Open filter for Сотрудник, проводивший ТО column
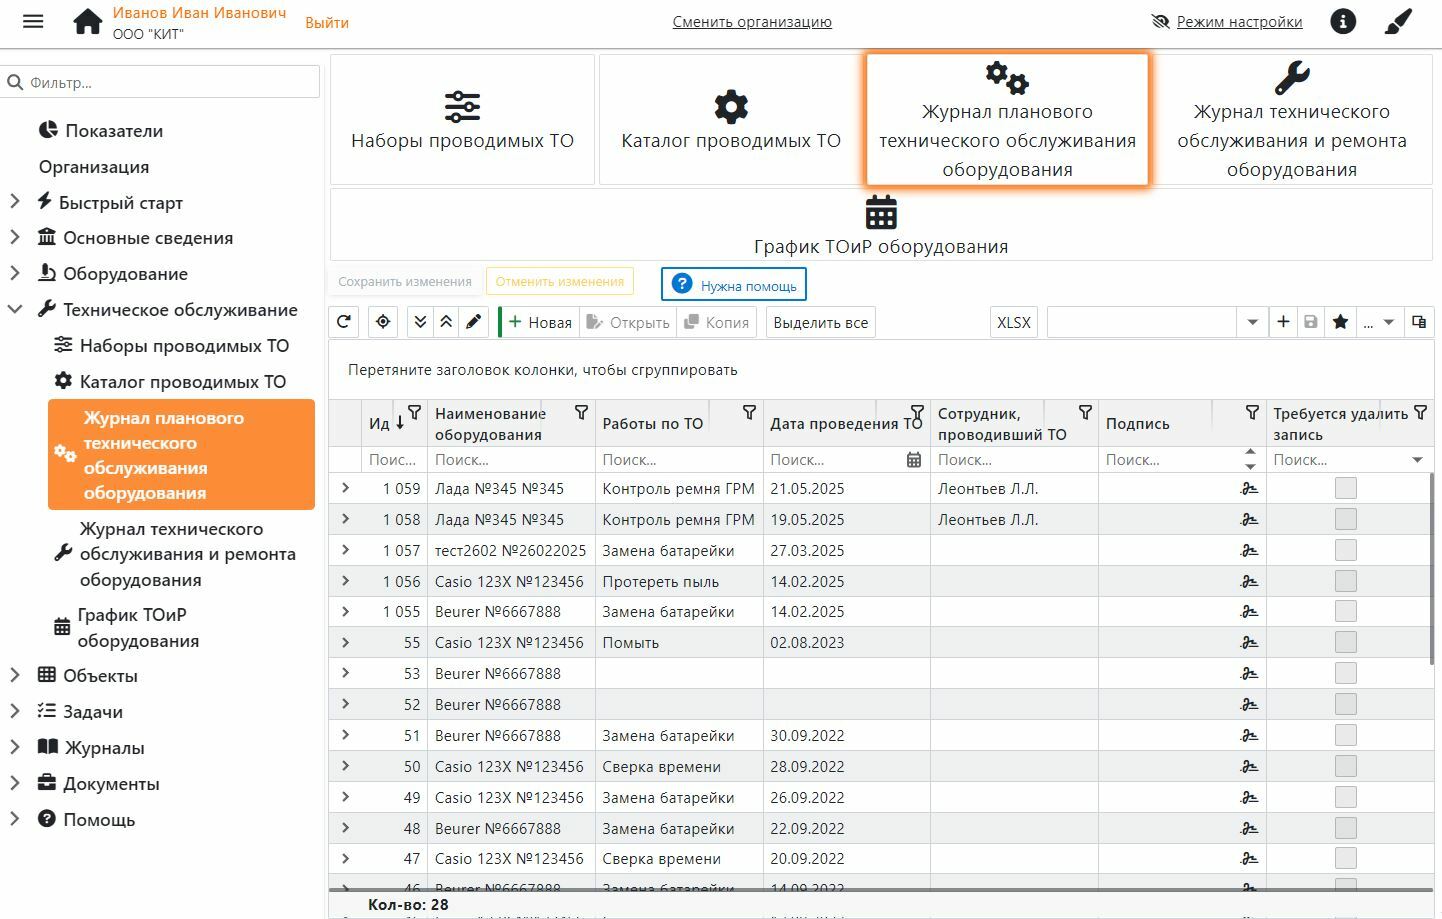1442x919 pixels. (x=1085, y=412)
